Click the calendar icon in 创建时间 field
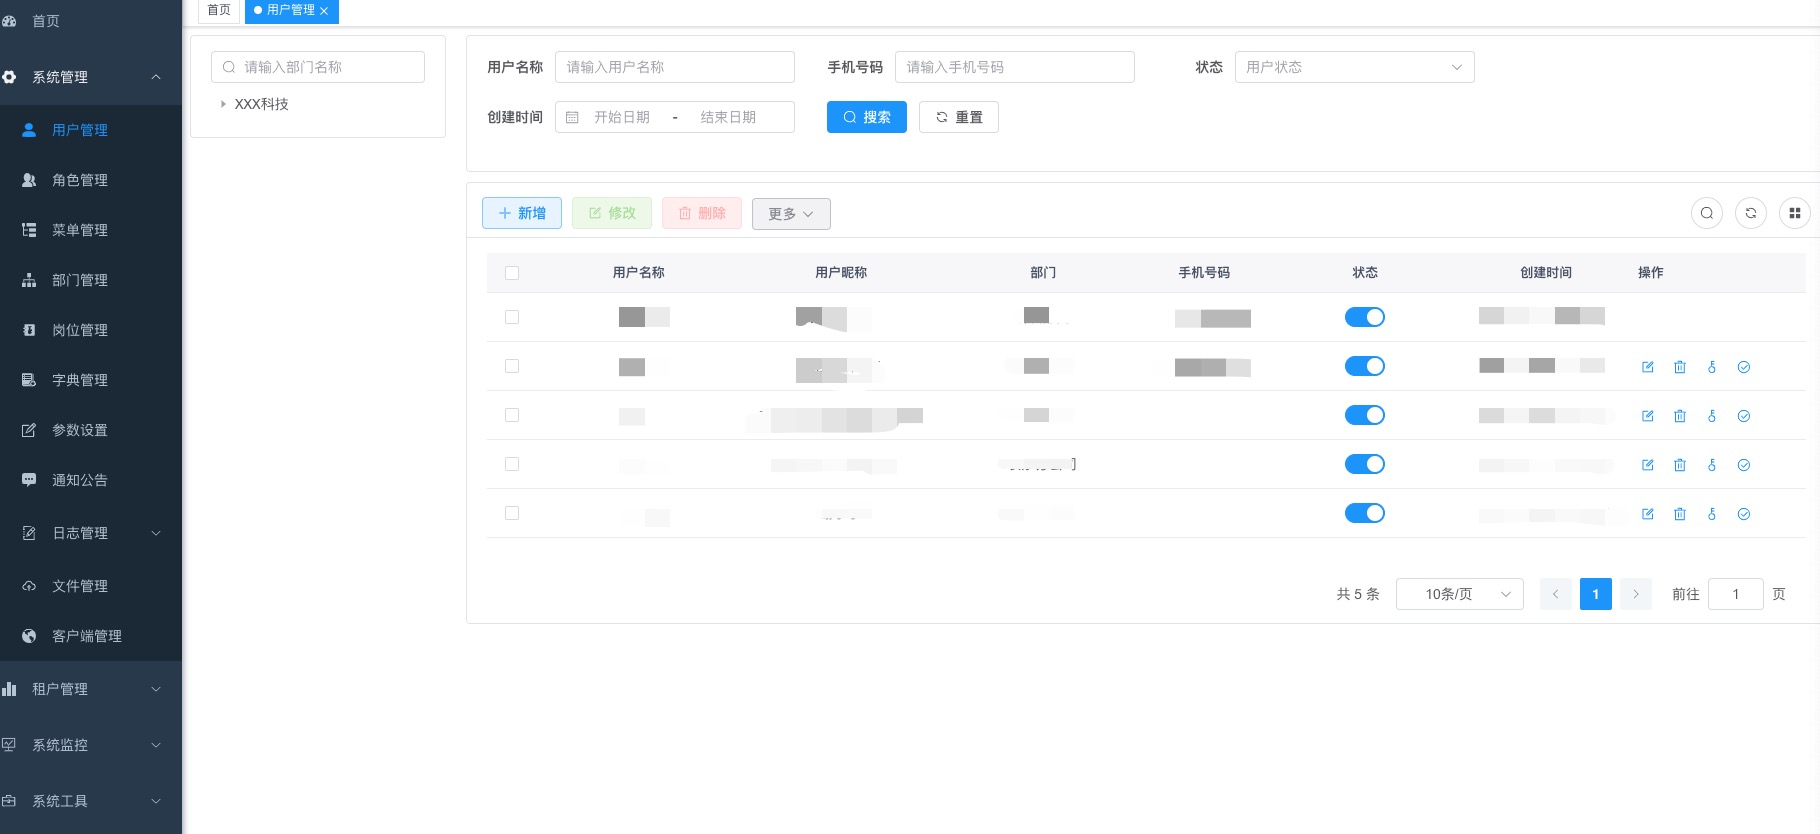 tap(572, 117)
